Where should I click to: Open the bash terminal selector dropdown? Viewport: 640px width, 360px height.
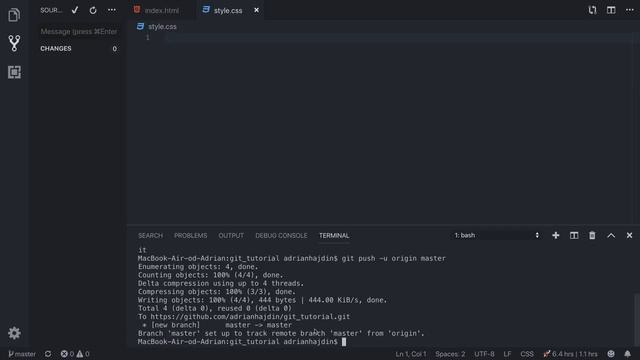click(x=497, y=236)
